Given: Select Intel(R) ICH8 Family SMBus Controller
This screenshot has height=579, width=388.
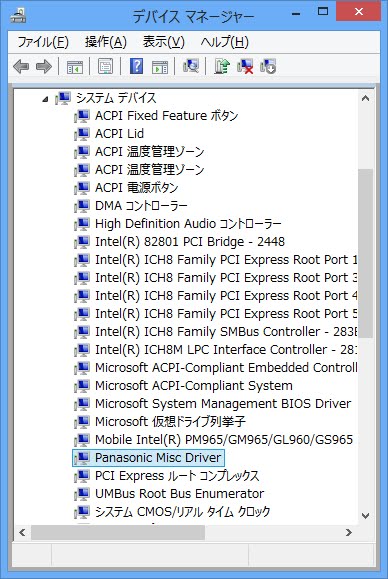Looking at the screenshot, I should pyautogui.click(x=226, y=332).
